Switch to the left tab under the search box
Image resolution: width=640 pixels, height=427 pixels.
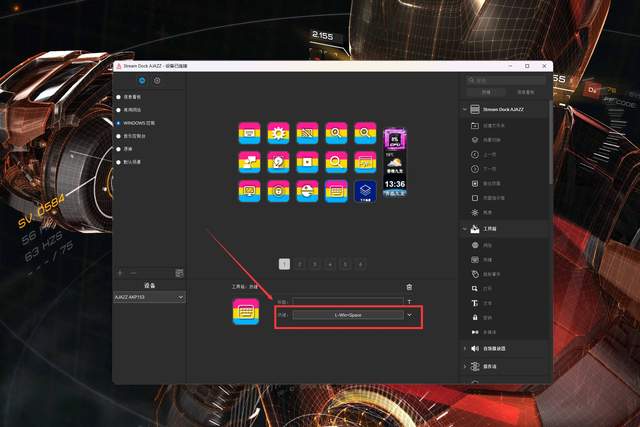(486, 92)
